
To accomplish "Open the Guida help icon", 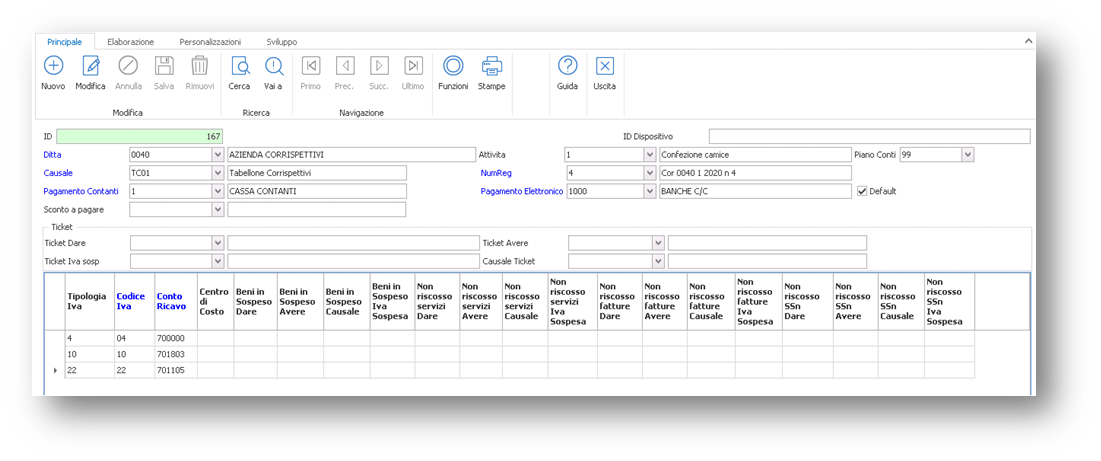I will [x=567, y=67].
